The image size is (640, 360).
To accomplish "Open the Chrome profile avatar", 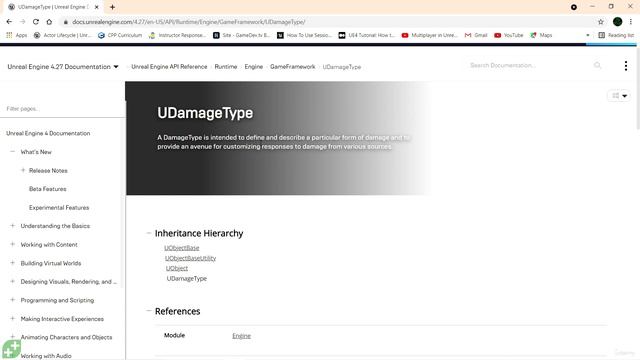I will [x=617, y=22].
